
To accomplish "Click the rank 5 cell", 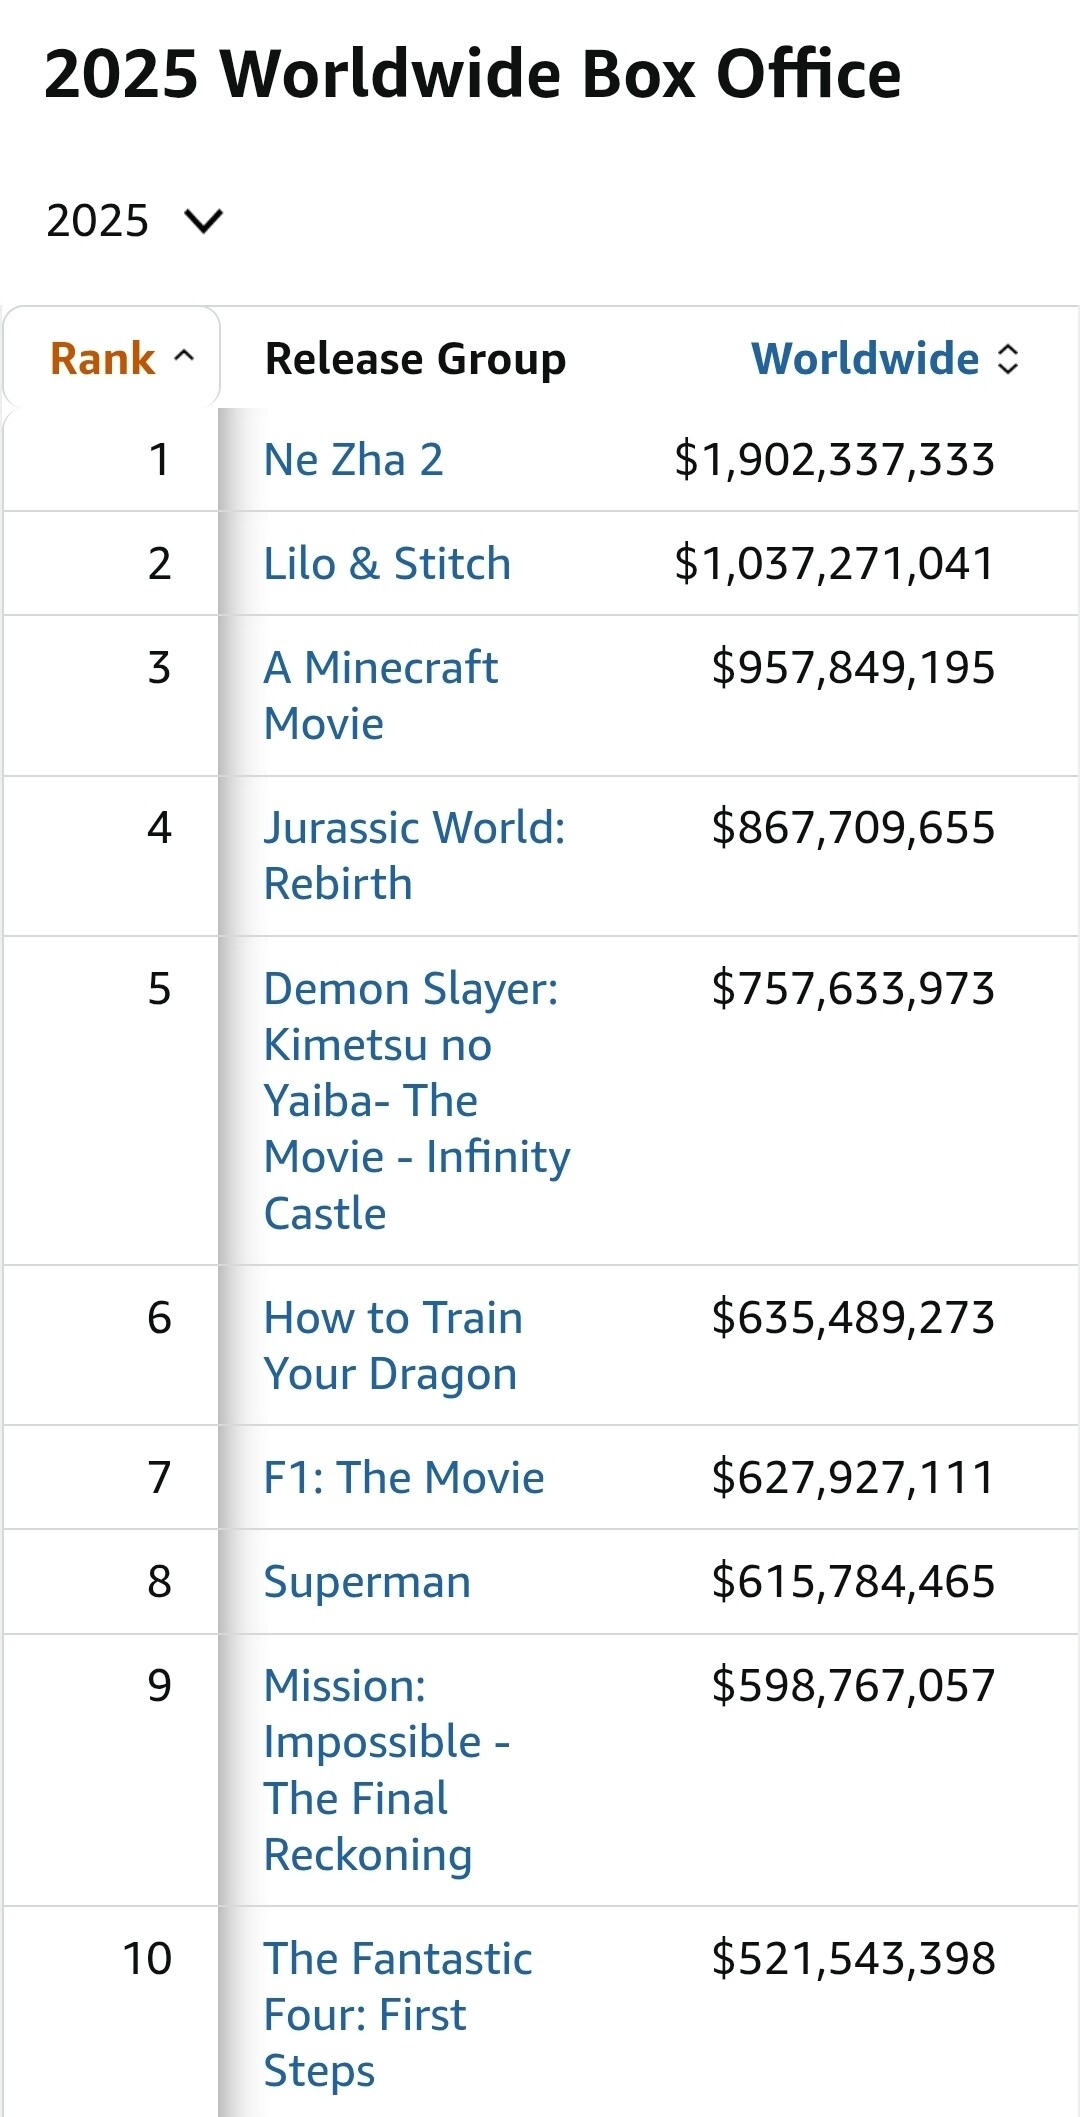I will (x=159, y=989).
